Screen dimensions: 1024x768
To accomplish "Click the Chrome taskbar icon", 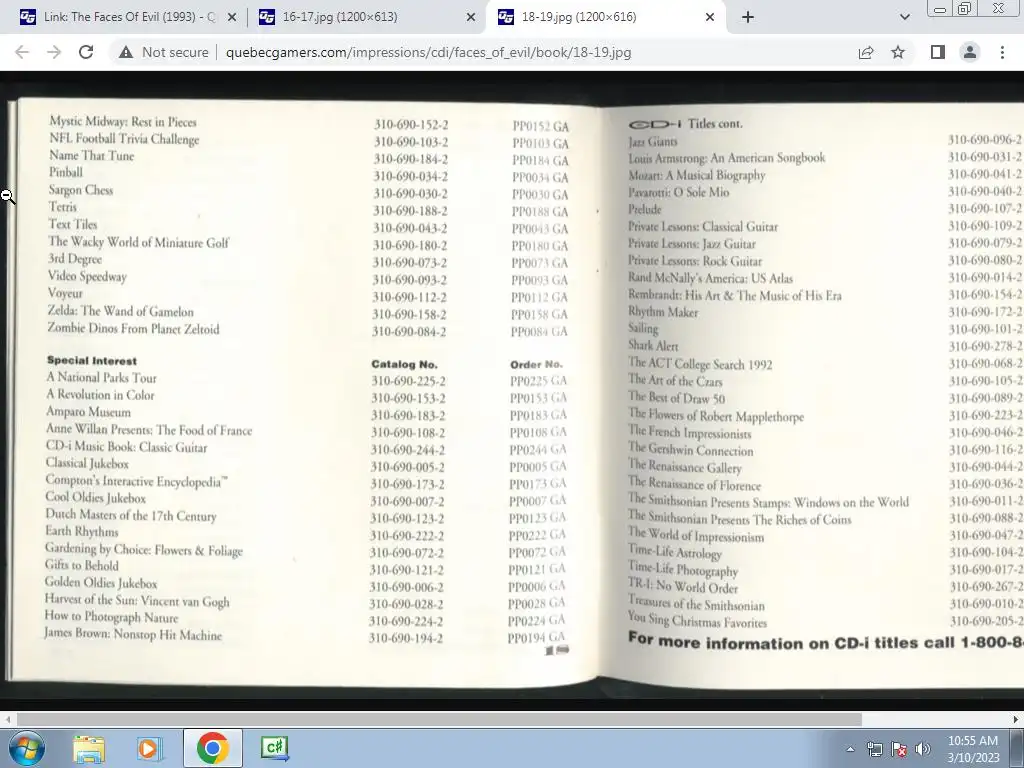I will [212, 748].
